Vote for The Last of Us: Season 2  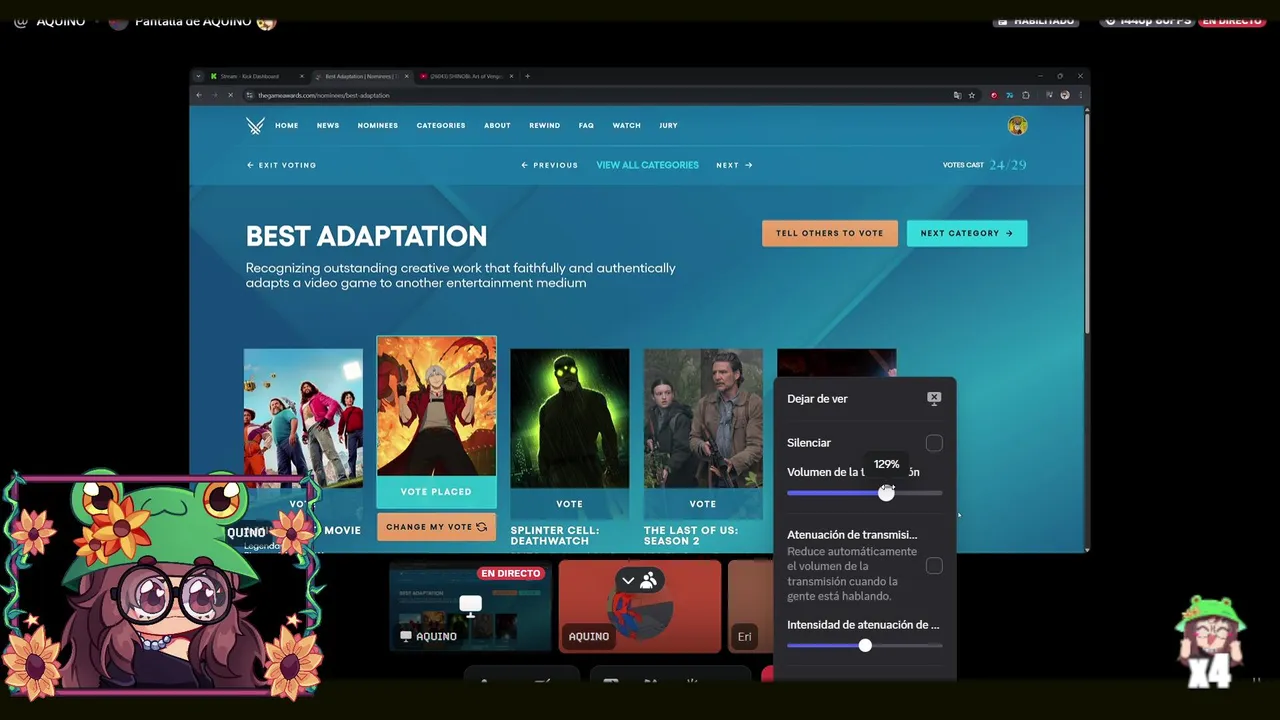pos(703,504)
